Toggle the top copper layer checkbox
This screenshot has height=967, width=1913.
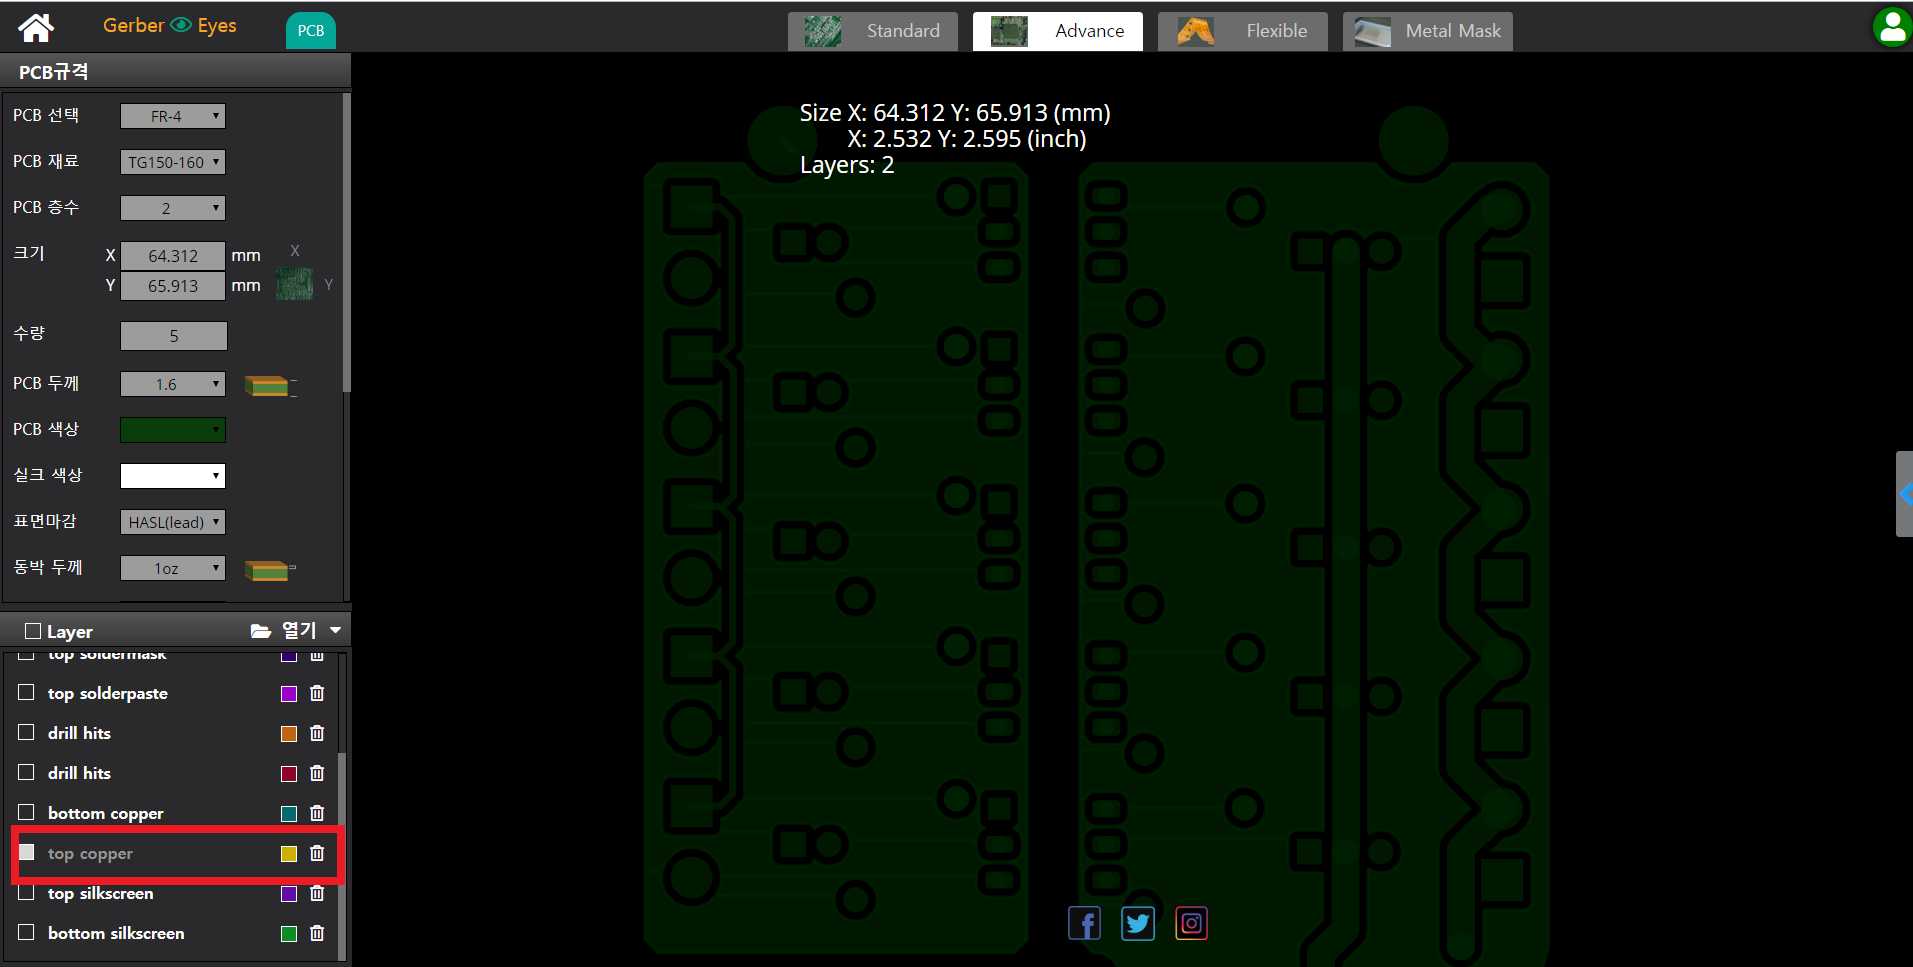[x=27, y=852]
